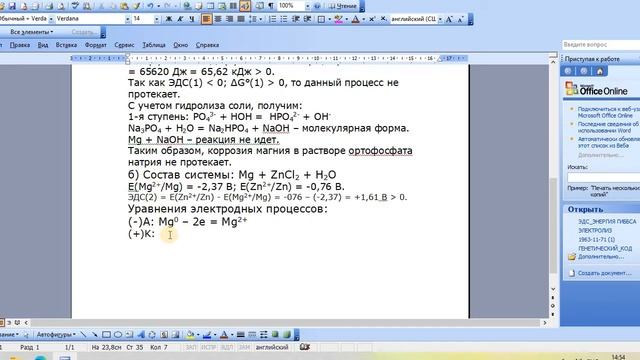This screenshot has width=640, height=360.
Task: Open the style dropdown showing Обычный + Verda
Action: coord(51,19)
